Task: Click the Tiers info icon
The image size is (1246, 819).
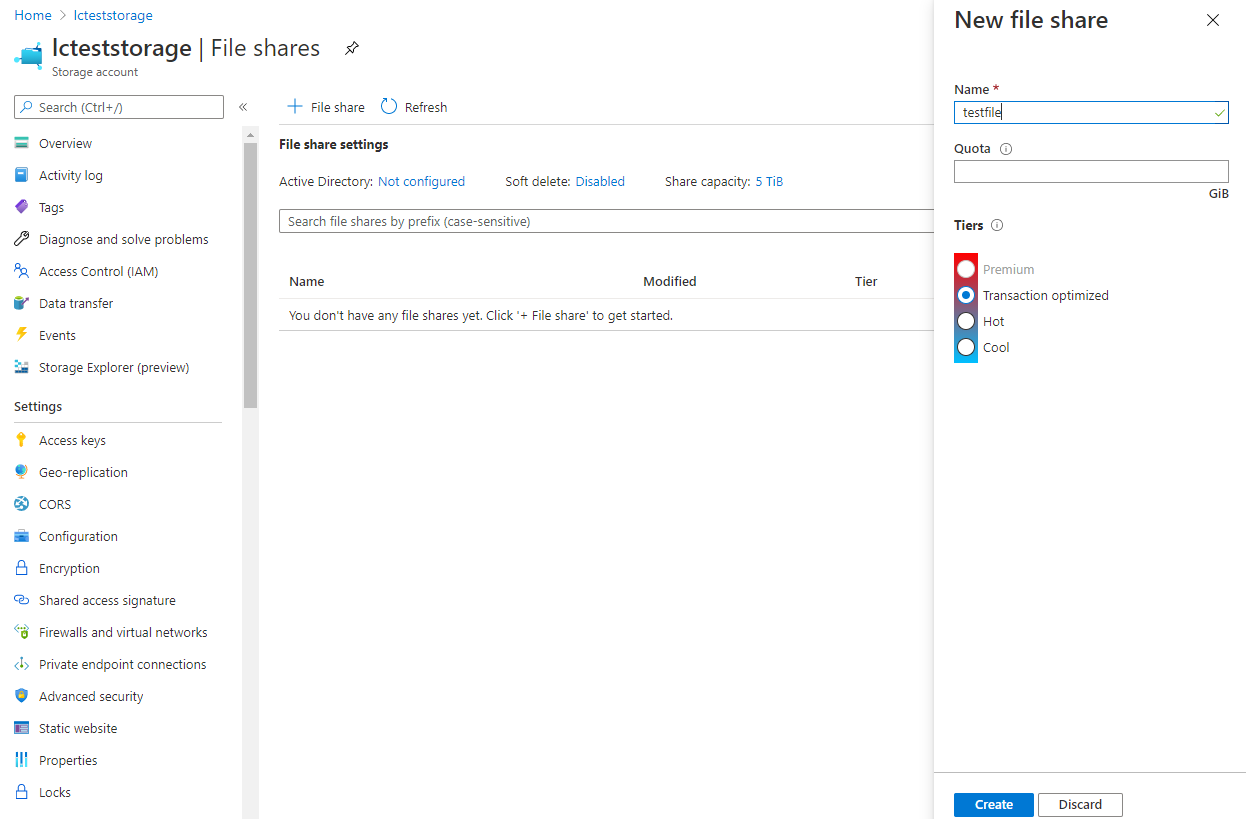Action: (997, 226)
